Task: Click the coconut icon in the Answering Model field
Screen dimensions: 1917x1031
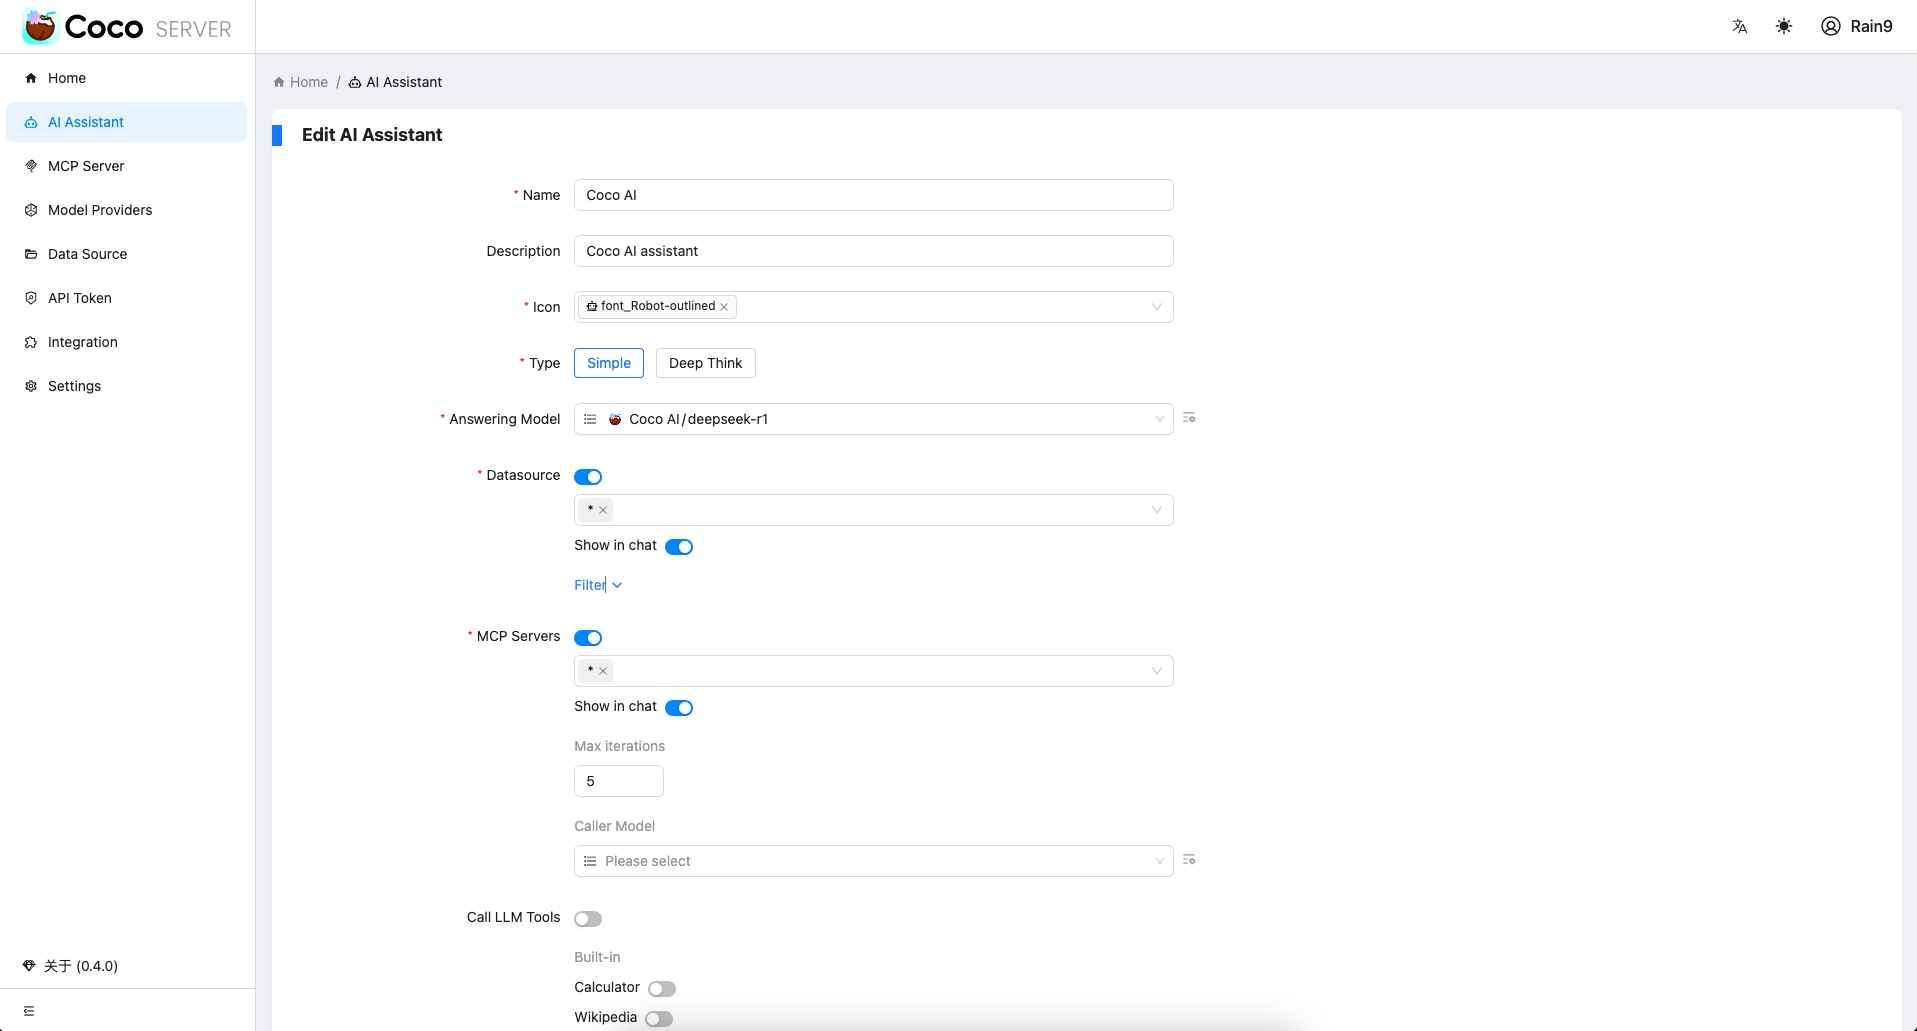Action: point(615,419)
